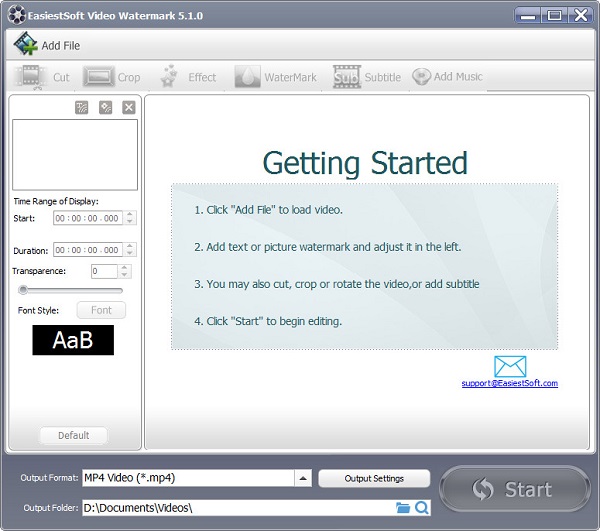Browse for output folder icon
This screenshot has width=600, height=531.
[x=403, y=508]
